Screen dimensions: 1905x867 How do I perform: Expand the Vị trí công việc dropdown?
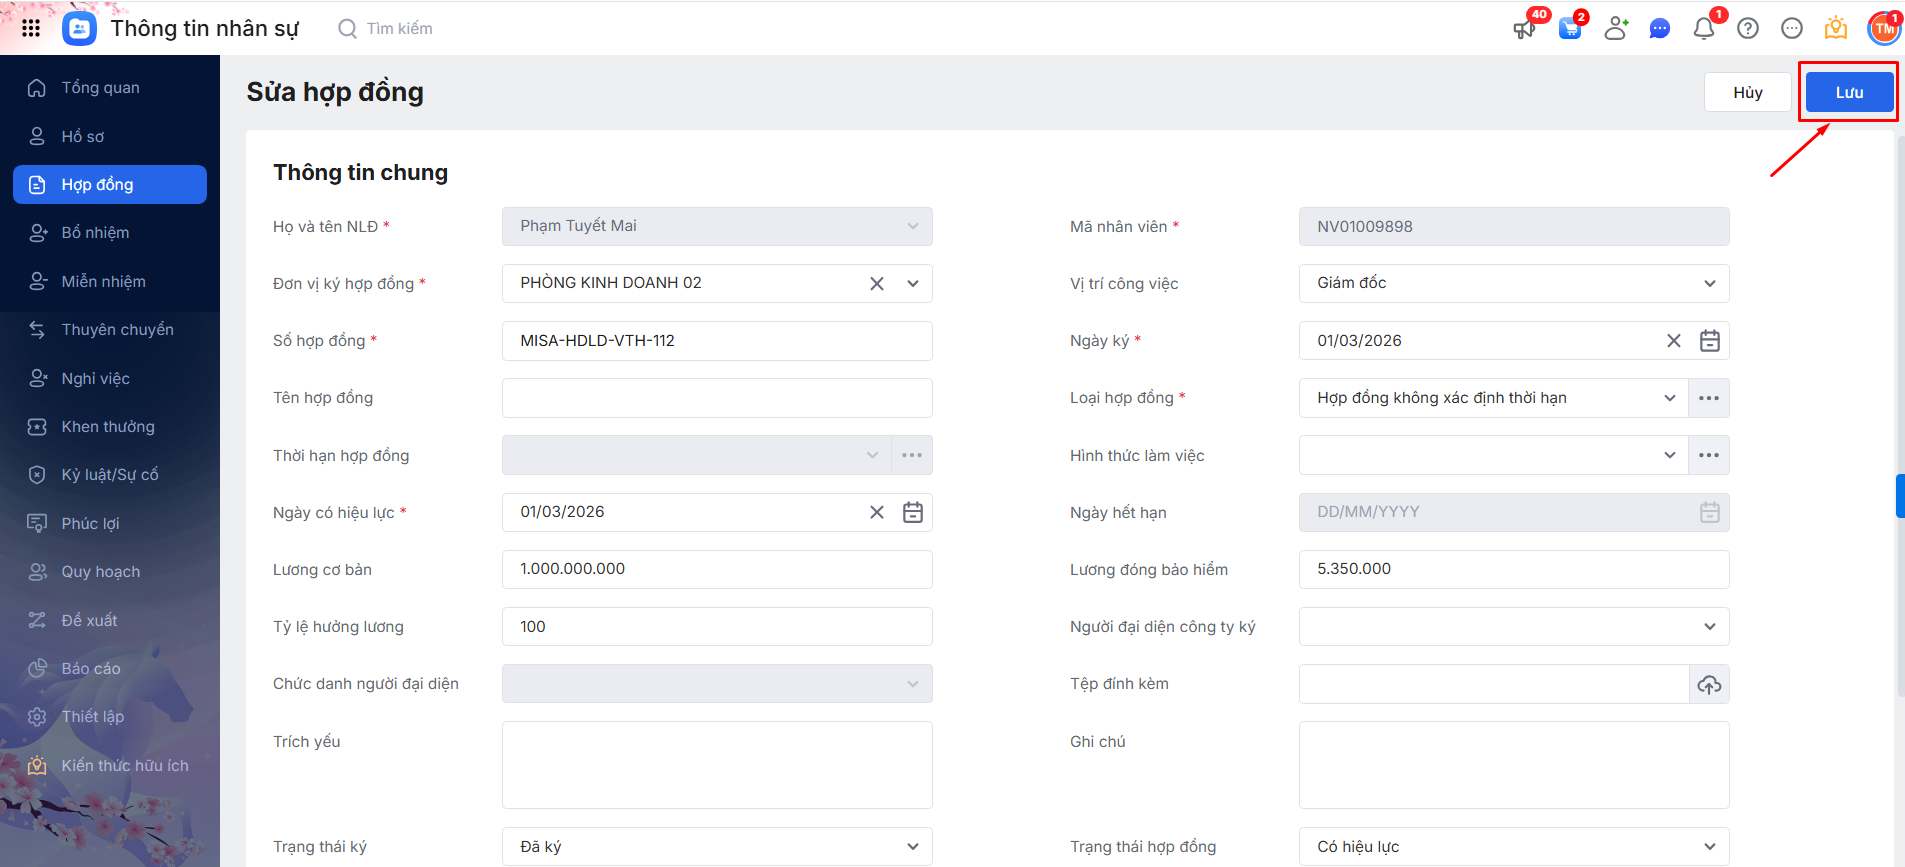(x=1709, y=284)
